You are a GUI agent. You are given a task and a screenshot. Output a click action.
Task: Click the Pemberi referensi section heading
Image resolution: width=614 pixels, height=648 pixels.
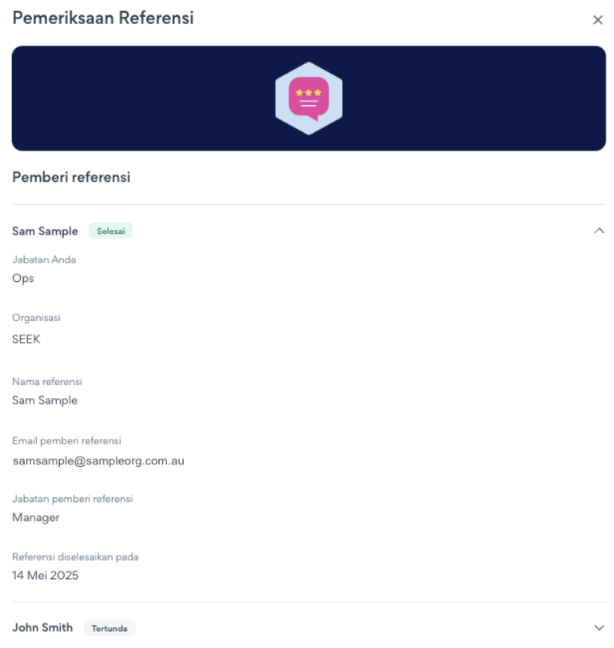point(71,178)
